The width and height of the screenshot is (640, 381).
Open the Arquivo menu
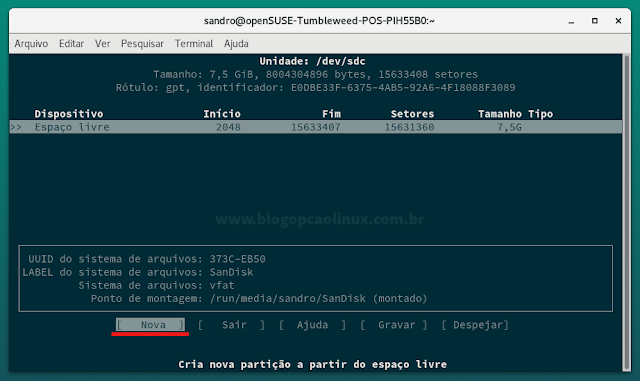31,44
